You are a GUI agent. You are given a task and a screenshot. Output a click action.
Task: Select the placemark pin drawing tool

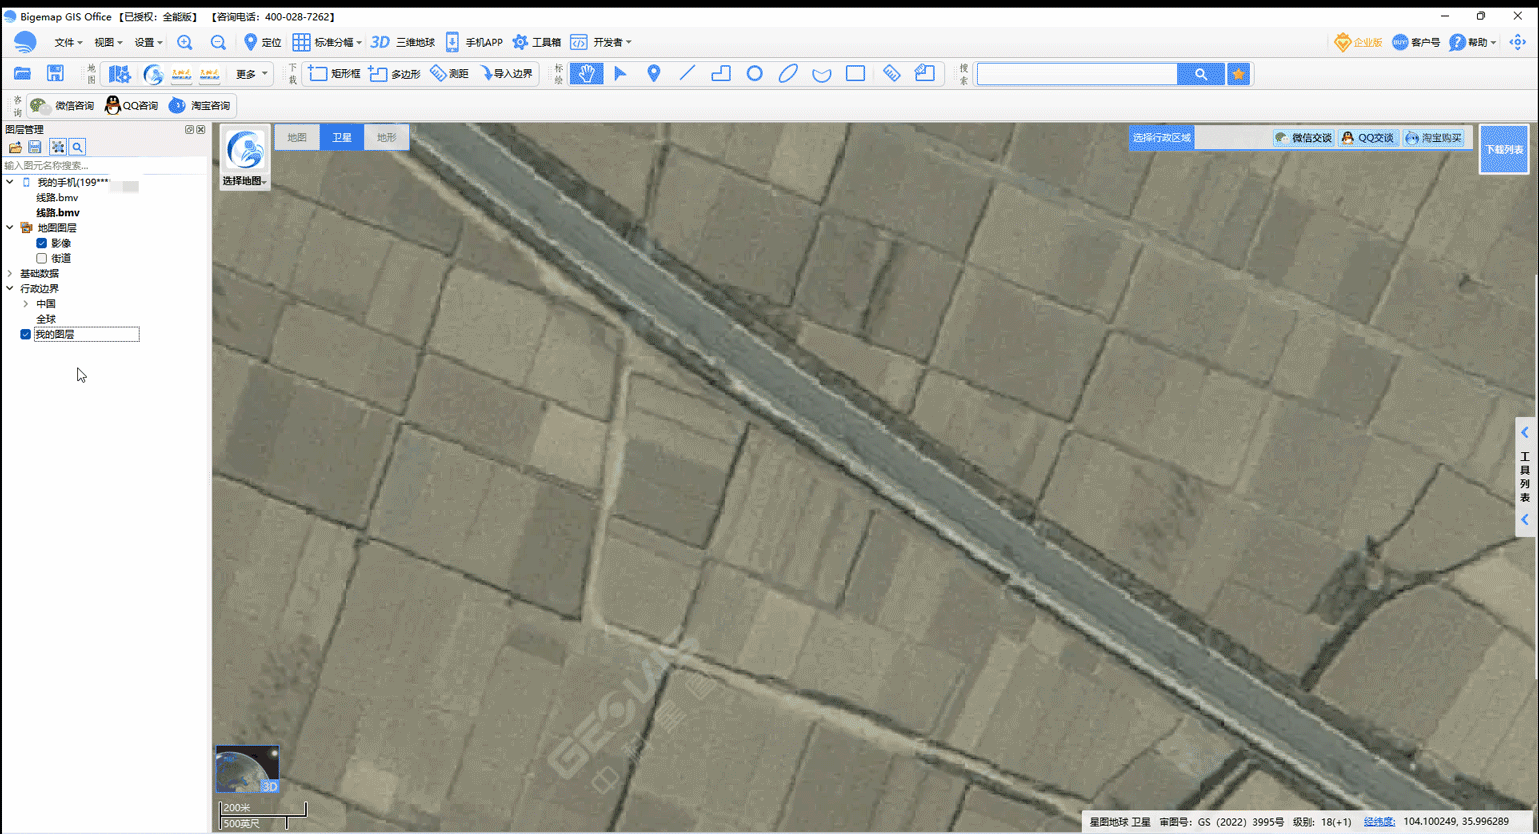[654, 74]
